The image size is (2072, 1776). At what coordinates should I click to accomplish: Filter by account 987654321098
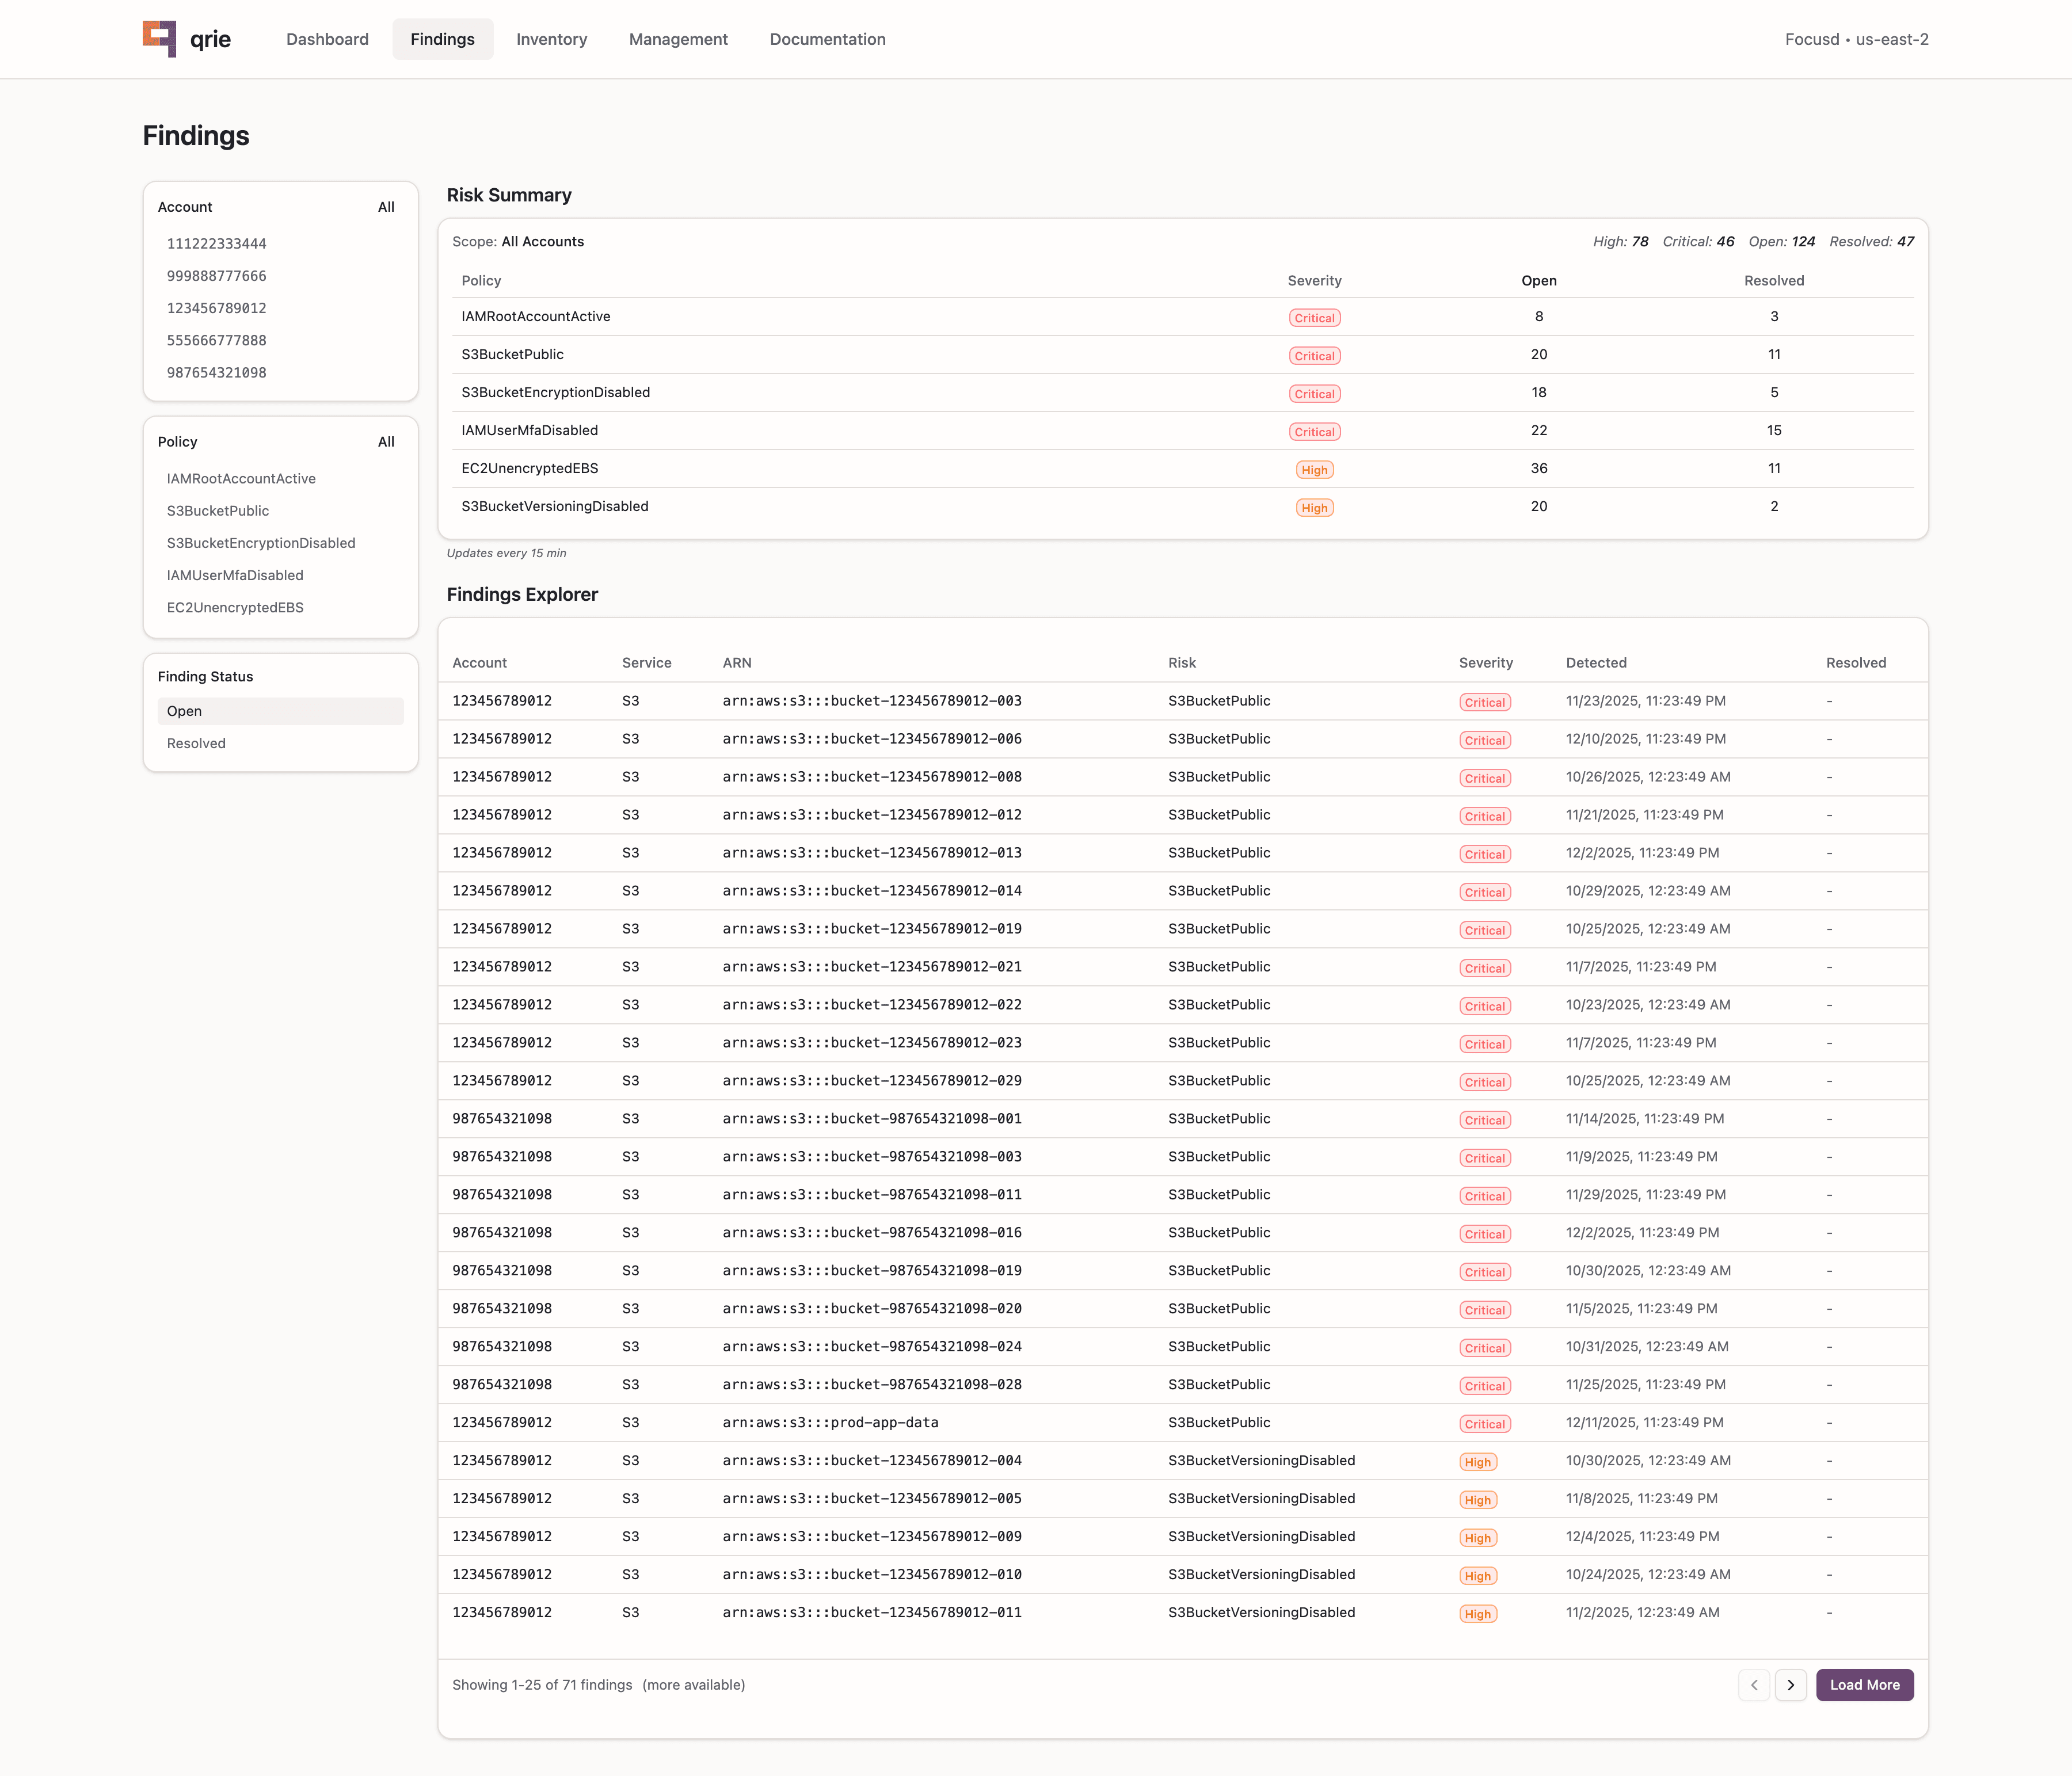(216, 372)
